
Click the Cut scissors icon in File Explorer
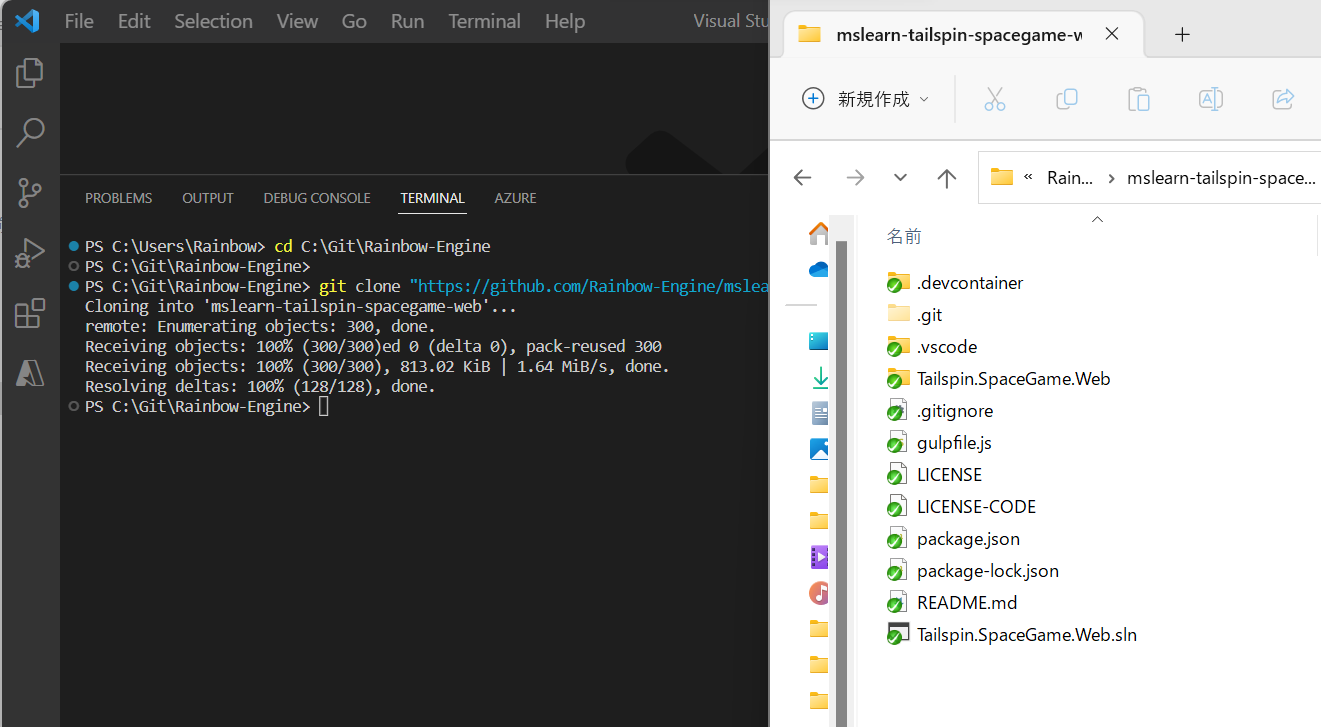994,99
